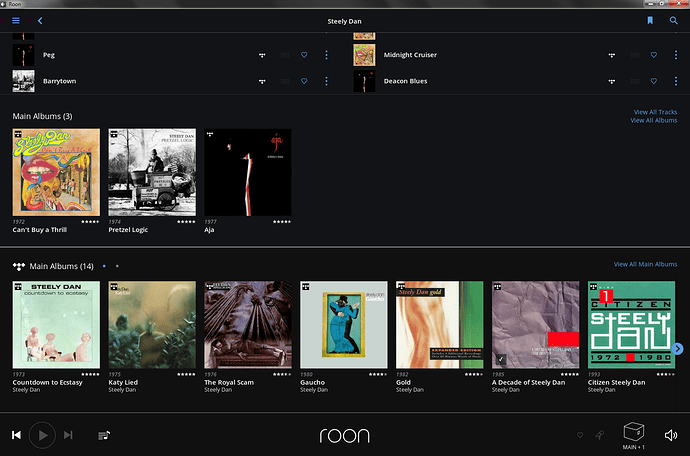Click Steely Dan artist link under Gaucho
Image resolution: width=690 pixels, height=456 pixels.
(x=314, y=390)
